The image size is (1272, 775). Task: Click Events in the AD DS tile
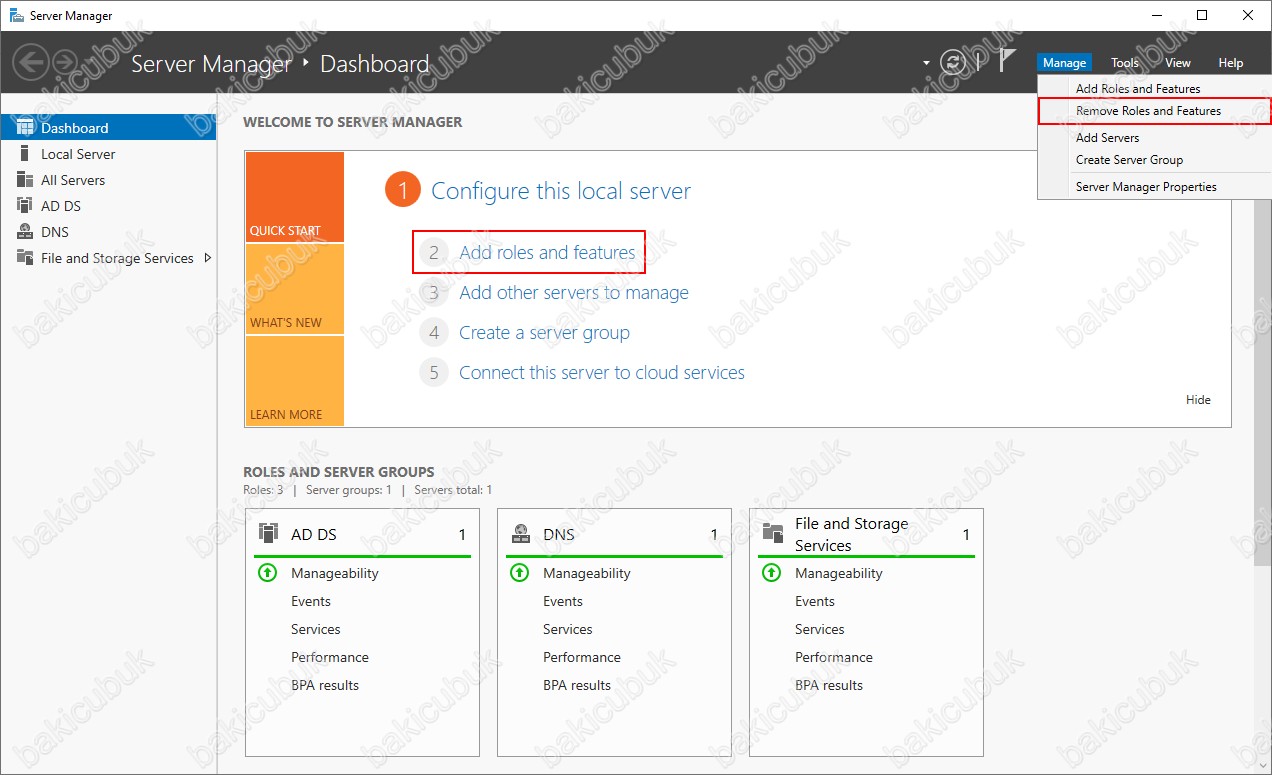pyautogui.click(x=311, y=601)
